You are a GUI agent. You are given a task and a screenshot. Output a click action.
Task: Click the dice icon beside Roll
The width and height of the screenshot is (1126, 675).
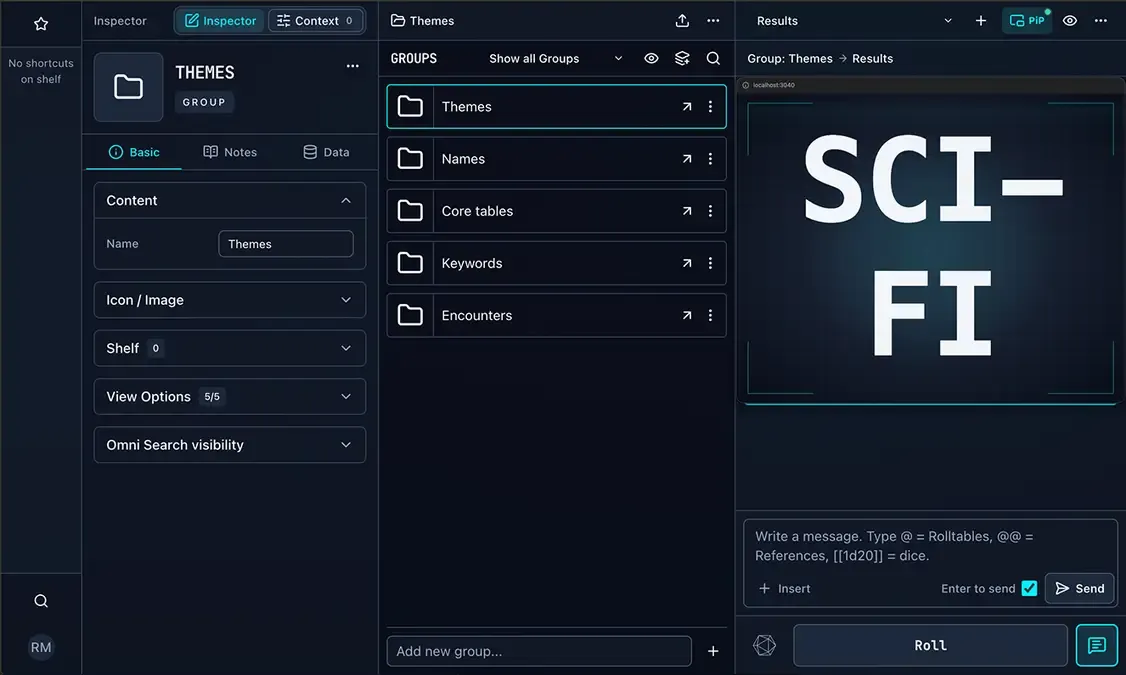point(765,646)
